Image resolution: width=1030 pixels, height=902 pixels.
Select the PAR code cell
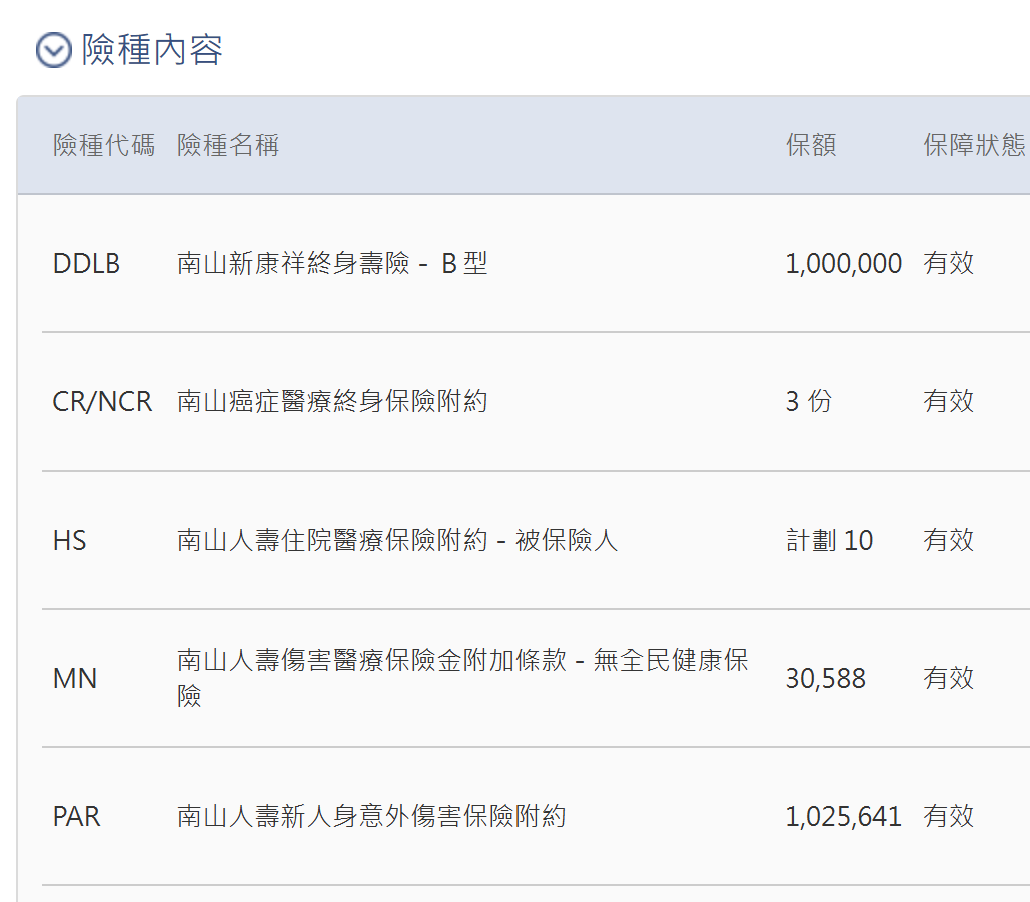click(x=77, y=817)
